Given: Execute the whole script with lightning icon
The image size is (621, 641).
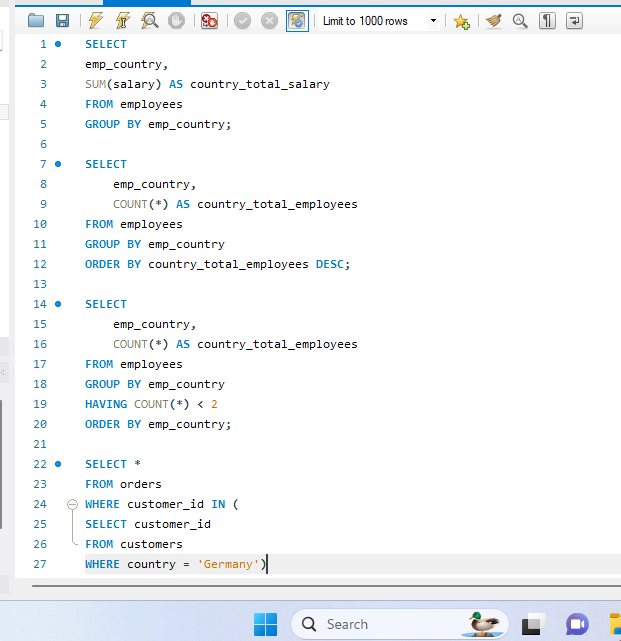Looking at the screenshot, I should [x=96, y=20].
